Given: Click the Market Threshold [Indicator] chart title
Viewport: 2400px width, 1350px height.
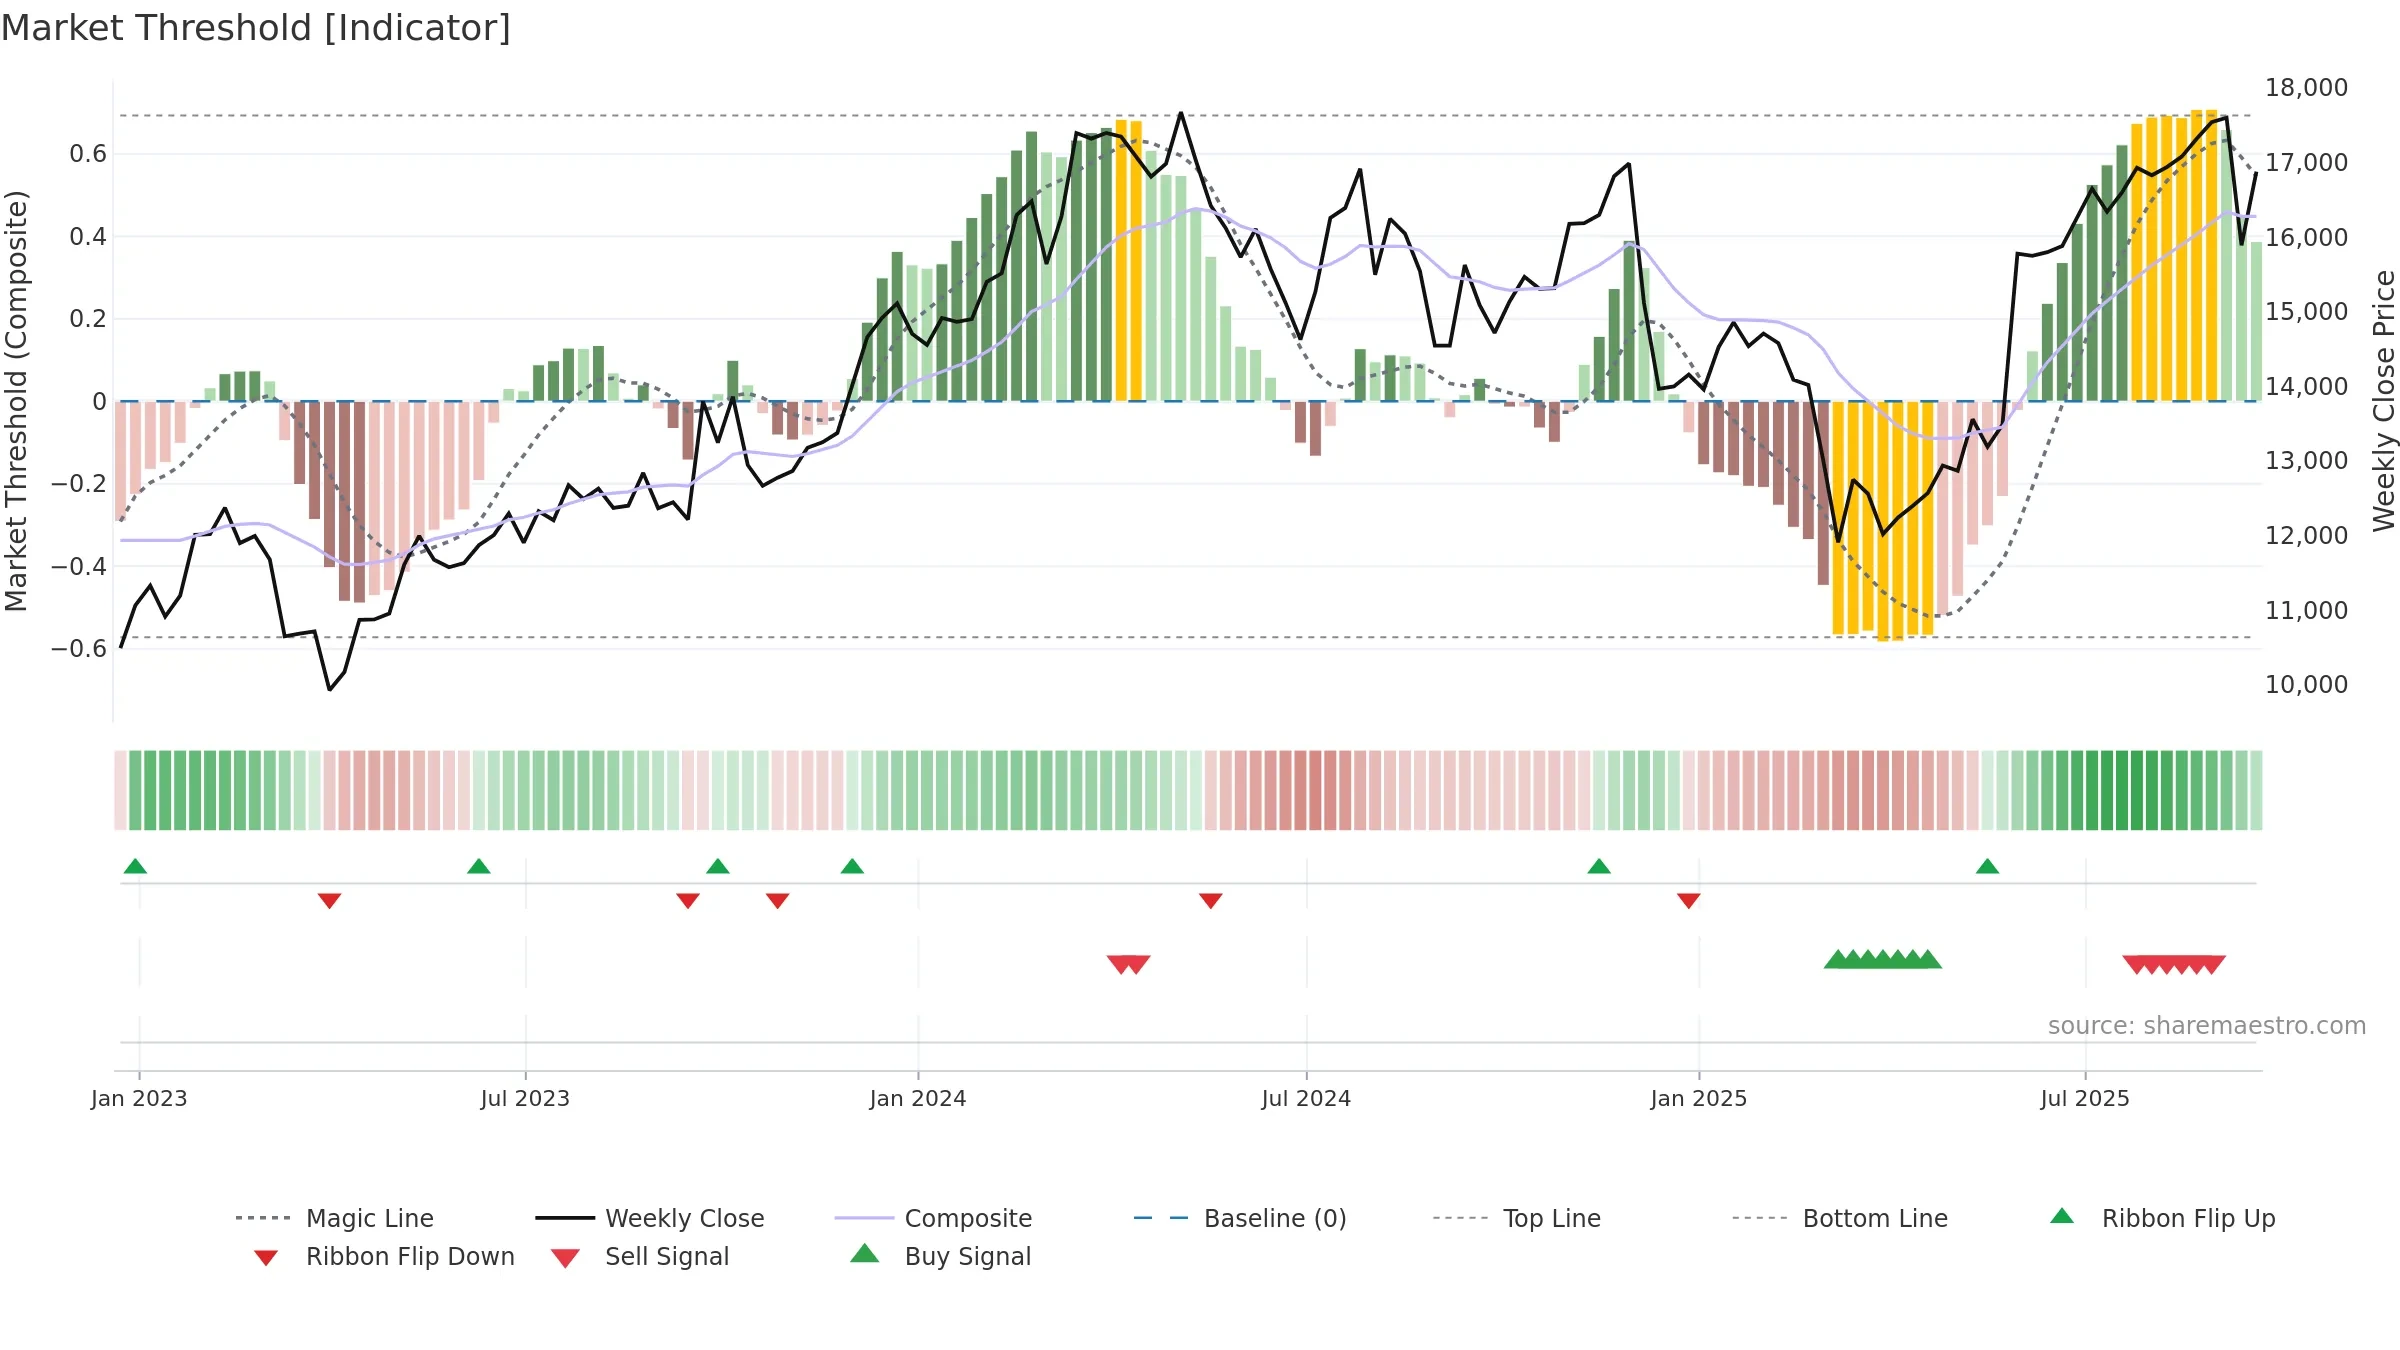Looking at the screenshot, I should [x=256, y=28].
